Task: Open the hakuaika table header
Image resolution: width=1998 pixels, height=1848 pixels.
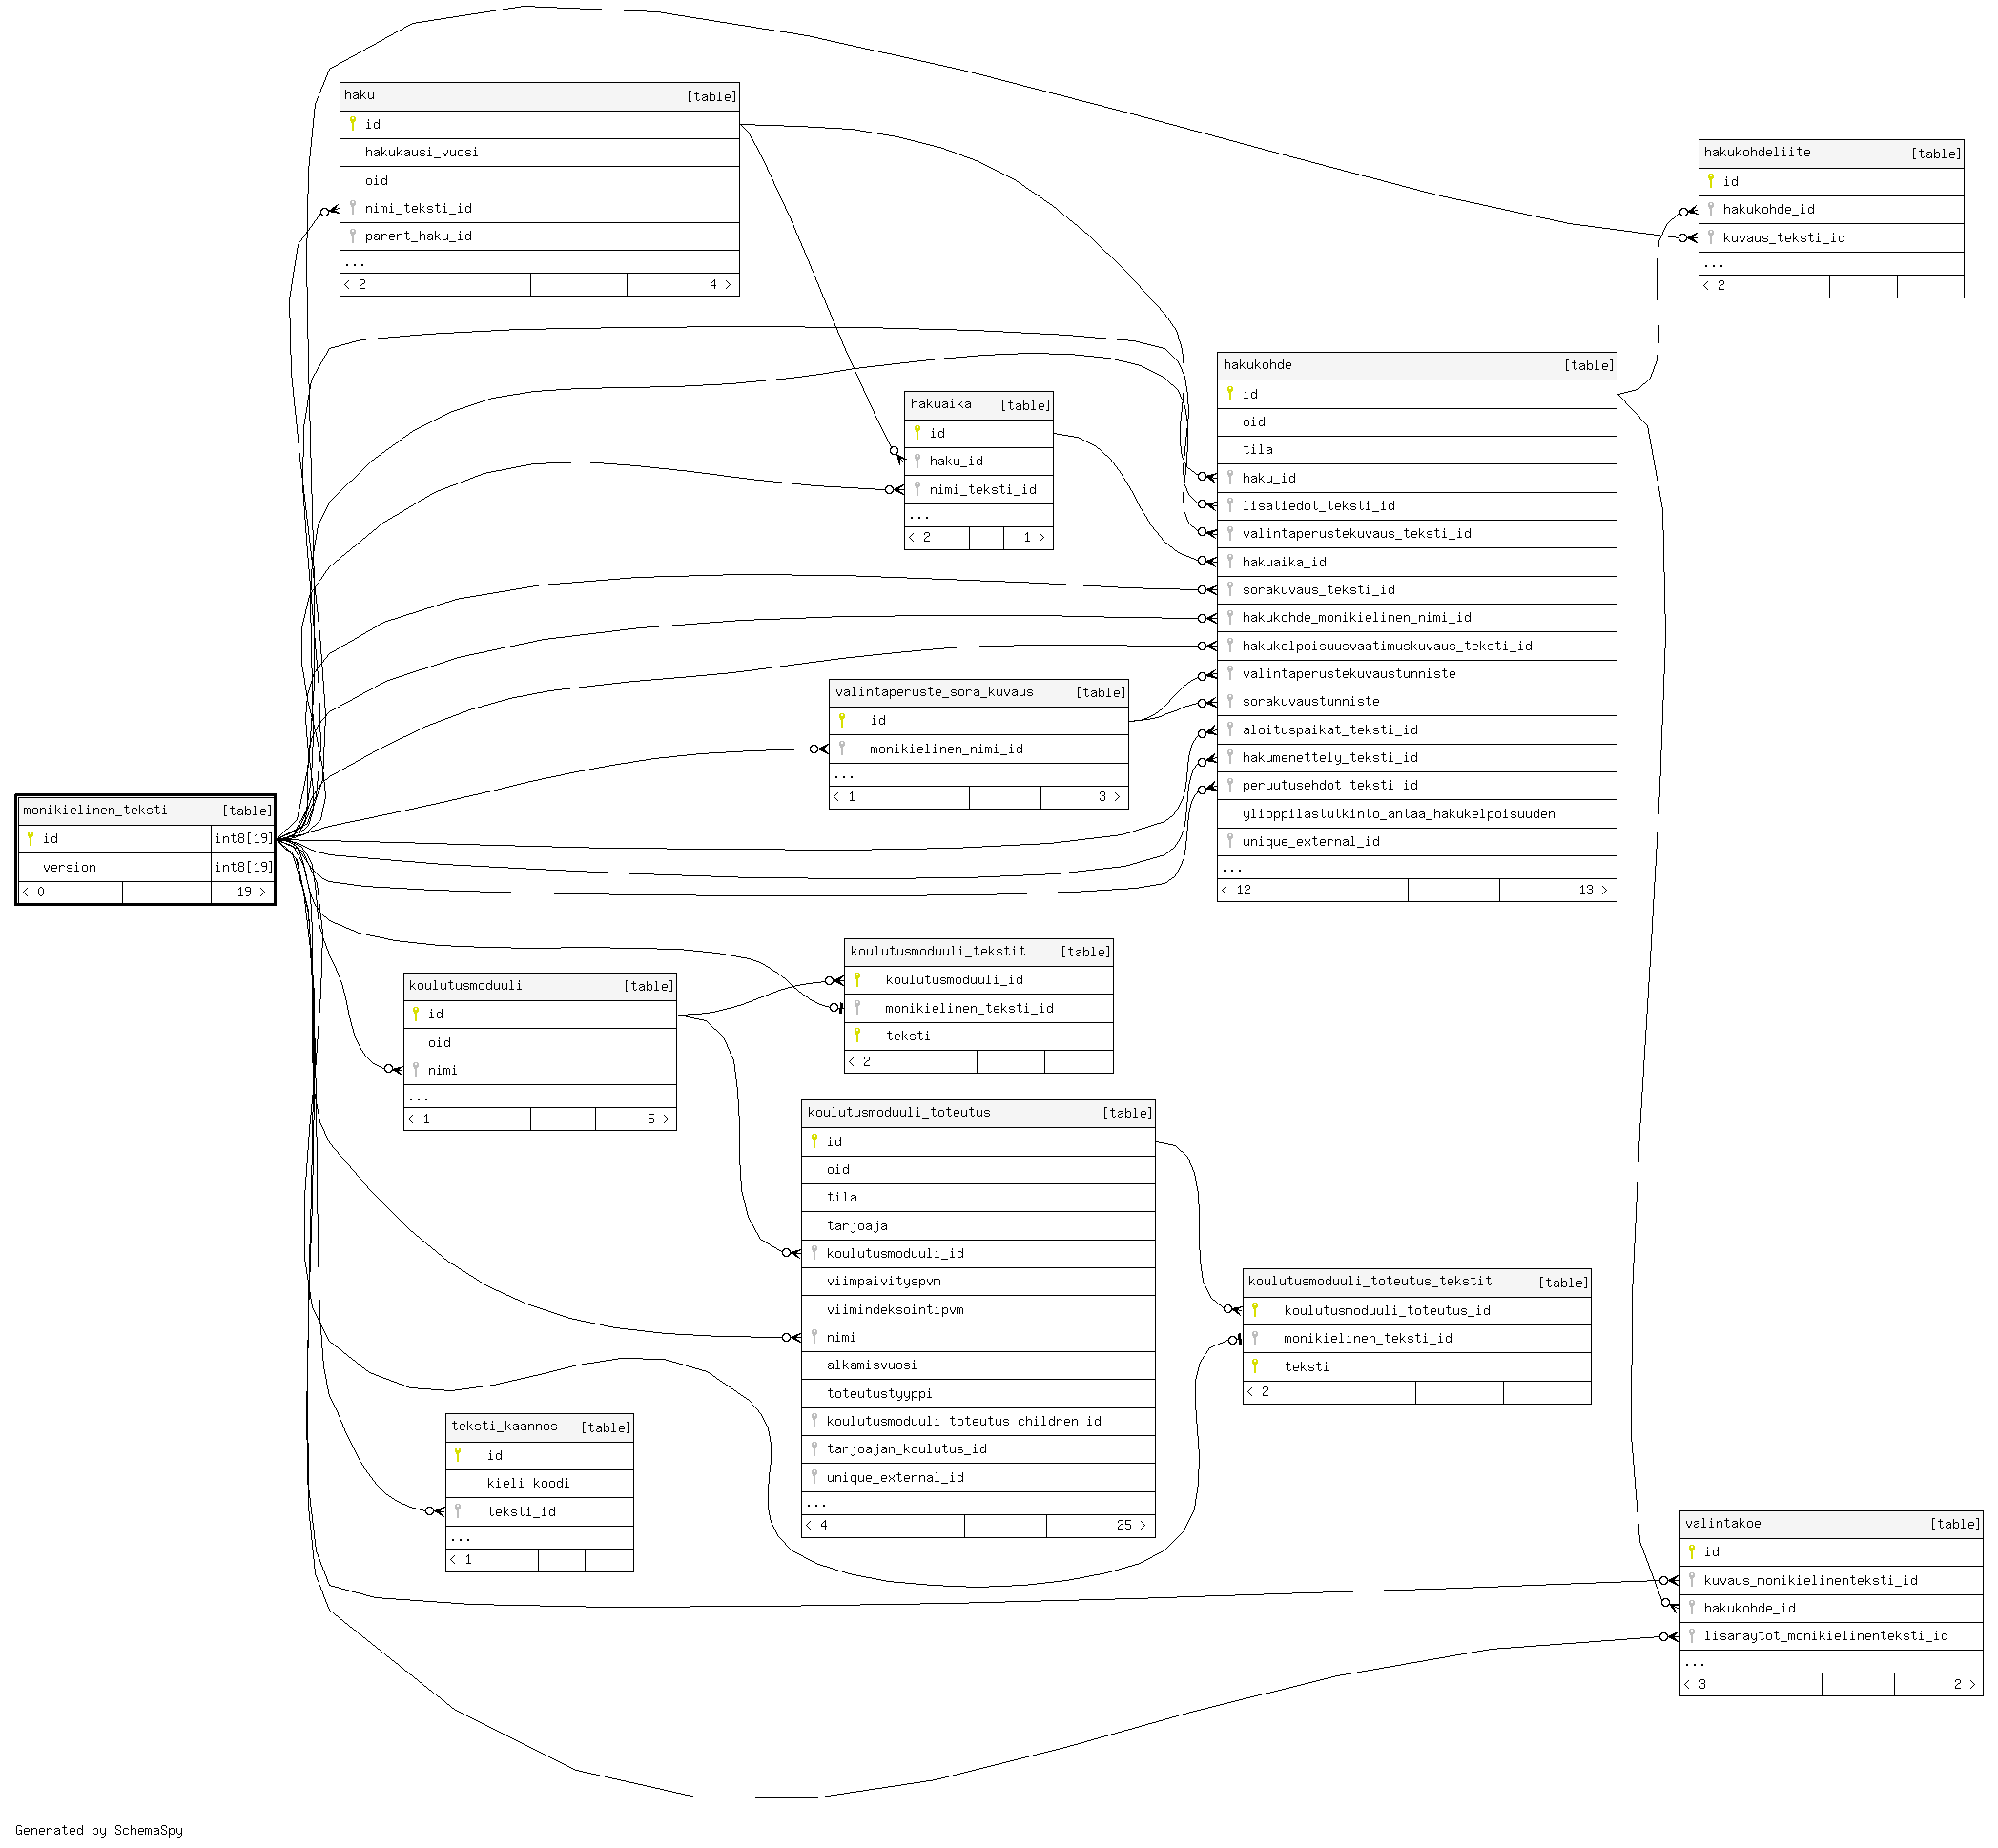Action: coord(978,405)
